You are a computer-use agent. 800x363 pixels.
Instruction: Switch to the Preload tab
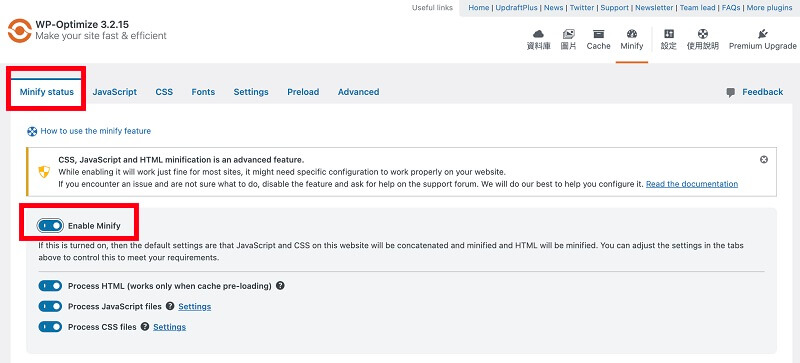(x=303, y=92)
